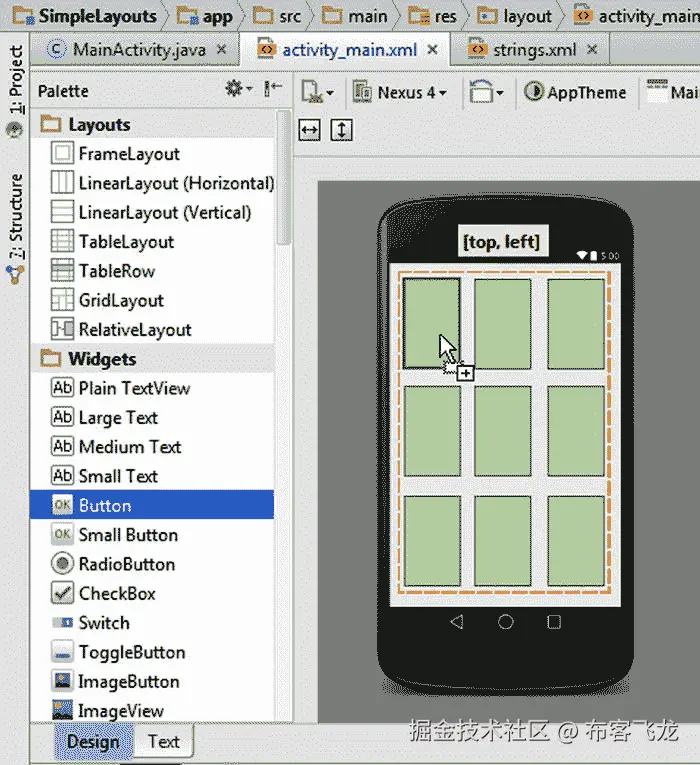The image size is (700, 765).
Task: Pick the Large Text widget icon
Action: [62, 417]
